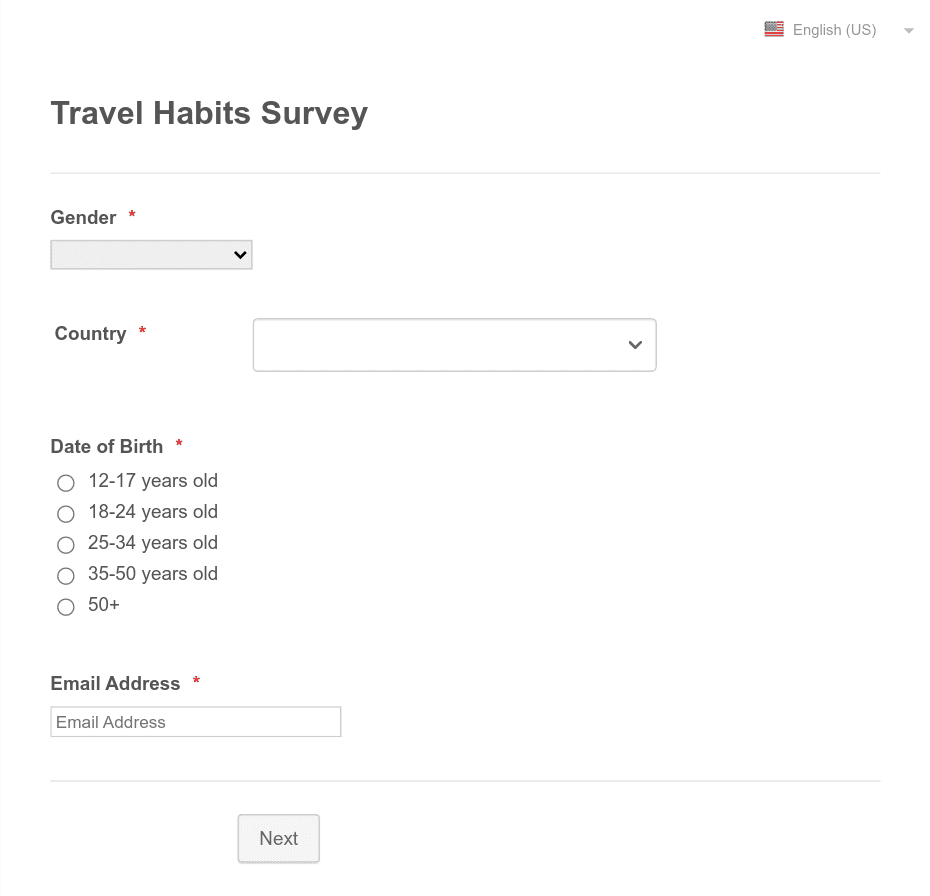
Task: Click the Gender dropdown chevron
Action: click(239, 254)
